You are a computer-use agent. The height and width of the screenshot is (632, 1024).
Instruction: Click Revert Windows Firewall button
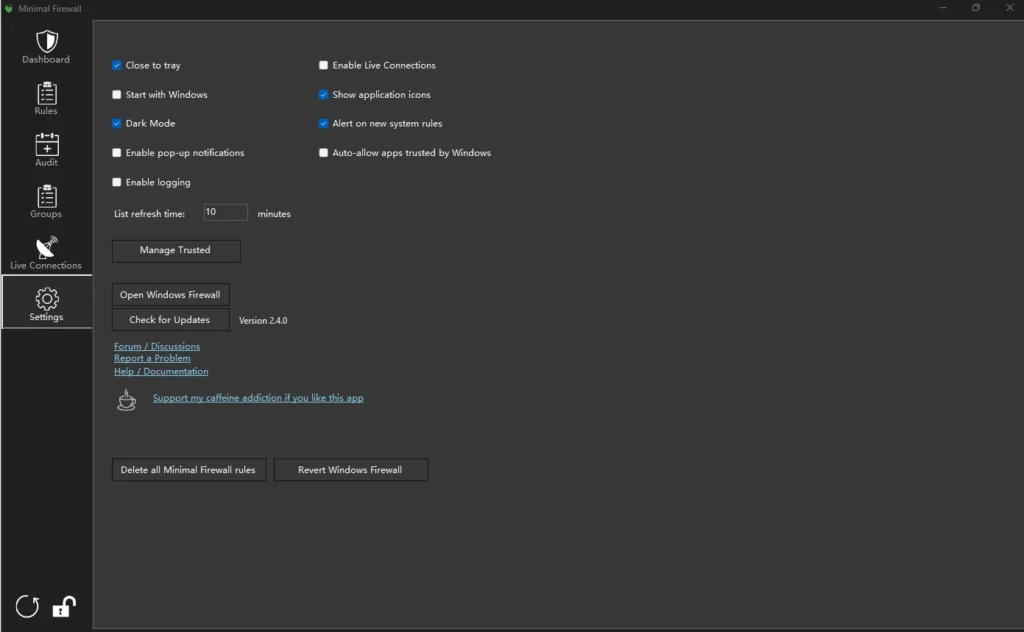350,470
